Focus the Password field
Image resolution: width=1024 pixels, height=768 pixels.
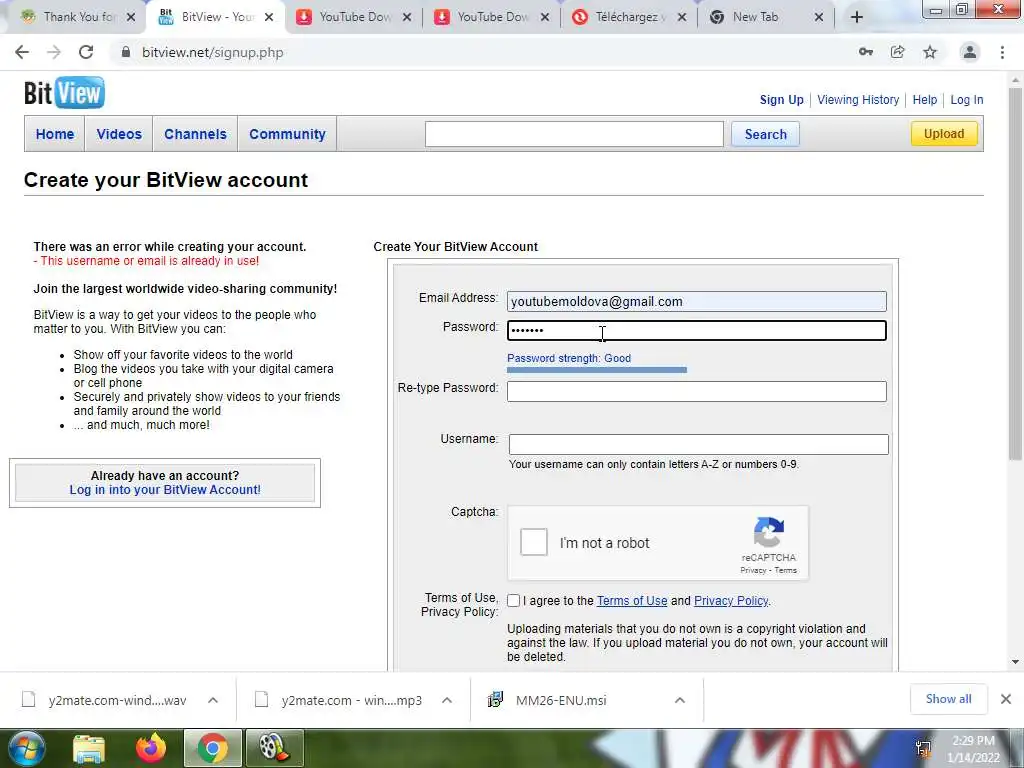pyautogui.click(x=697, y=330)
